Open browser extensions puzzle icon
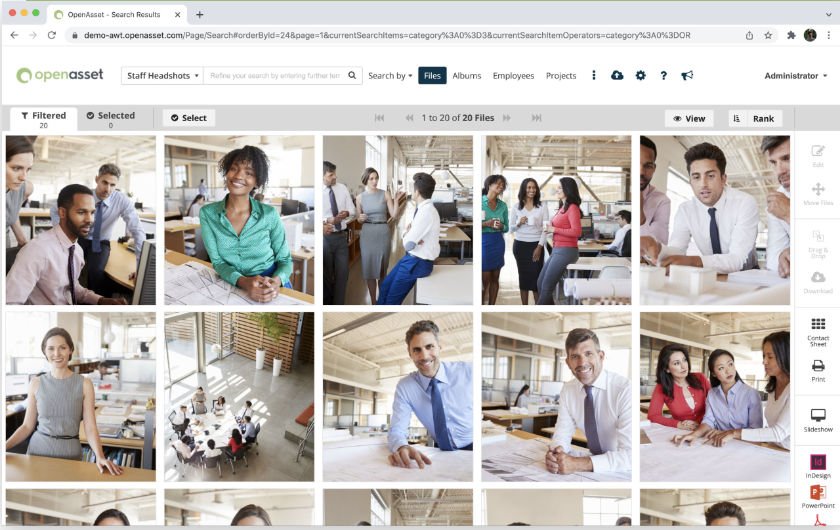 (791, 35)
